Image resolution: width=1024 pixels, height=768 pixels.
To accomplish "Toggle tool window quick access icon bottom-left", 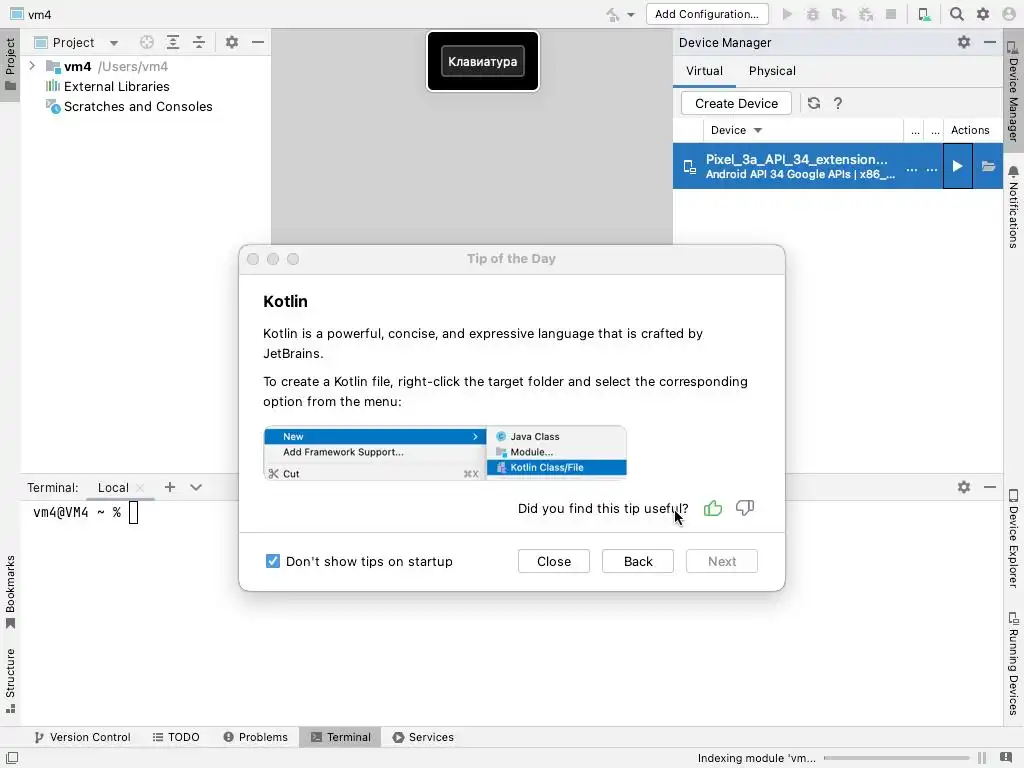I will pyautogui.click(x=12, y=758).
